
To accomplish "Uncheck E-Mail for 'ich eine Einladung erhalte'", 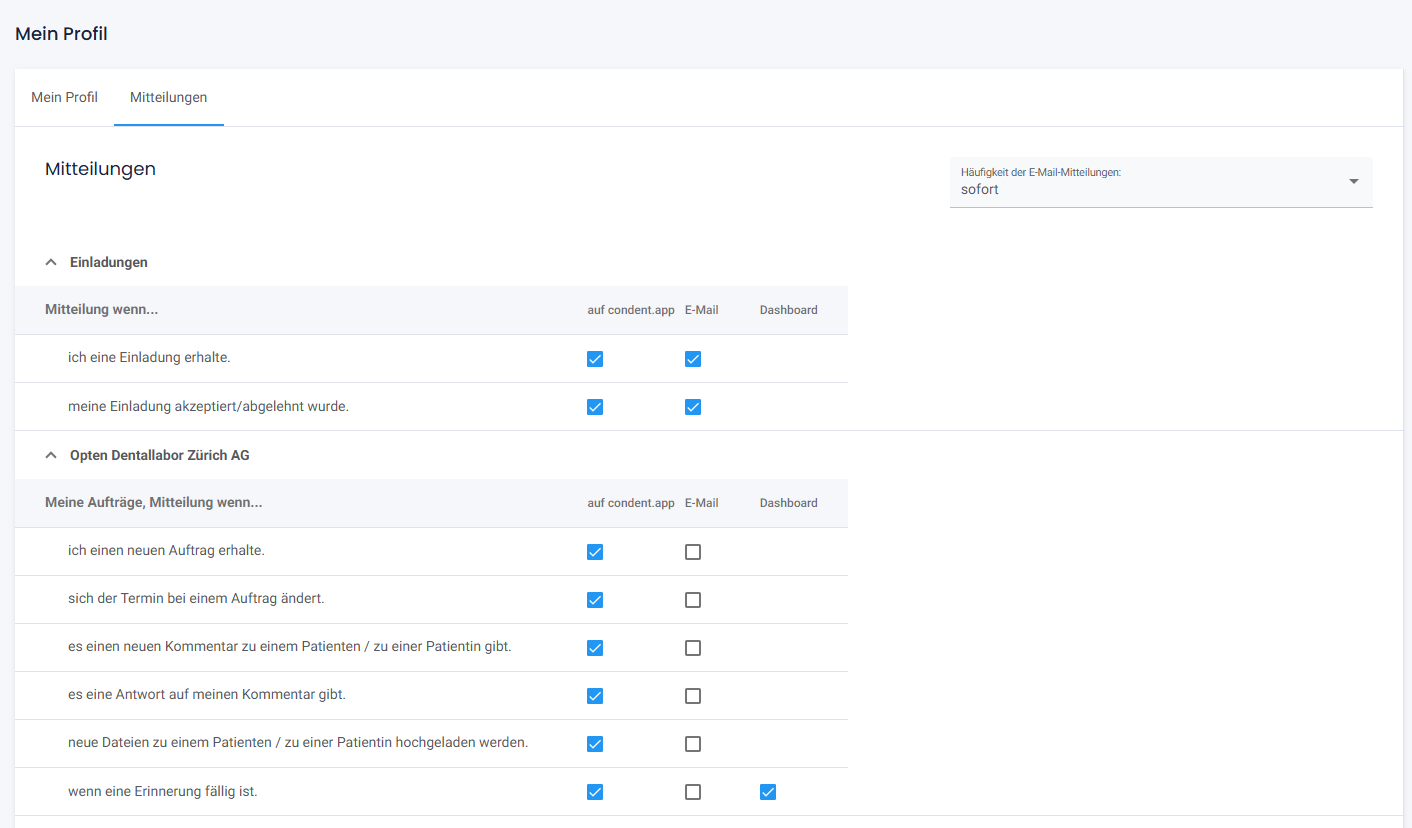I will tap(693, 359).
